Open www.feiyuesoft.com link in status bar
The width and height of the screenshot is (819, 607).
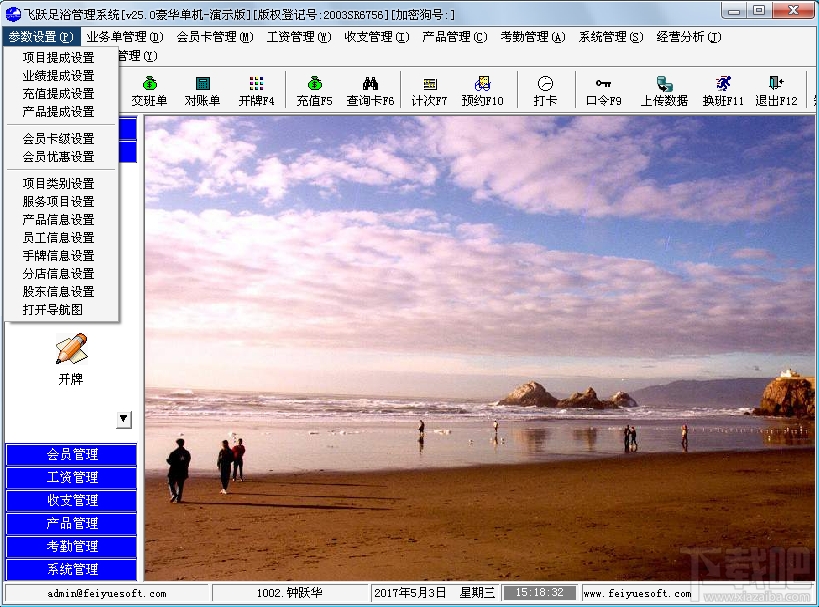637,593
